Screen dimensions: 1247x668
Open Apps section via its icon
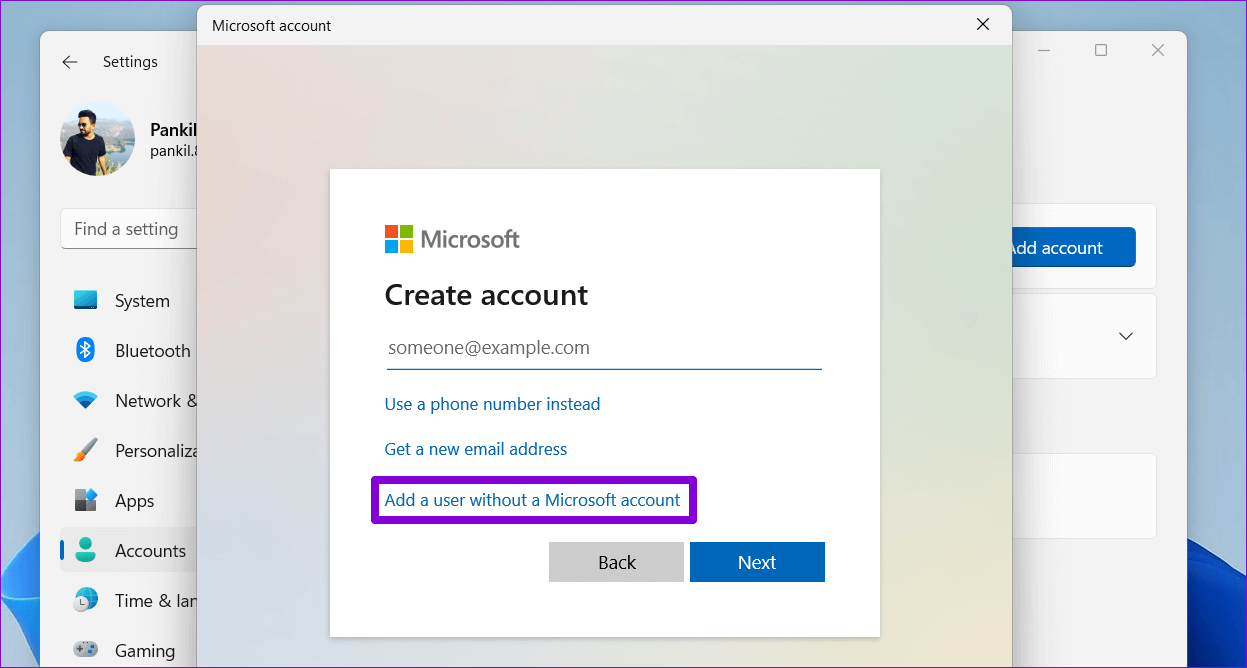(x=85, y=500)
